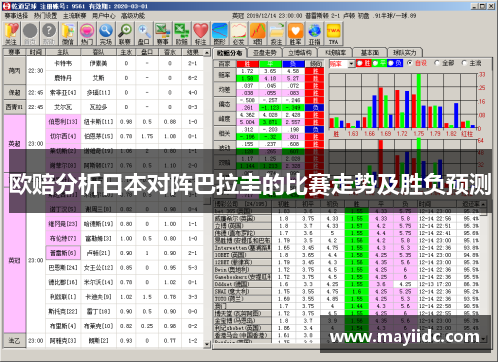Image resolution: width=500 pixels, height=362 pixels.
Task: Click the grey circle toolbar icon
Action: 30,34
